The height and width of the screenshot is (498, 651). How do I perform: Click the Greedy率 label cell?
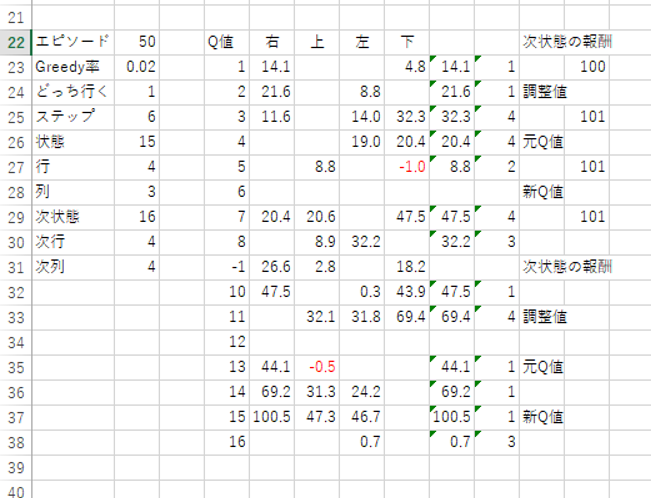[73, 67]
